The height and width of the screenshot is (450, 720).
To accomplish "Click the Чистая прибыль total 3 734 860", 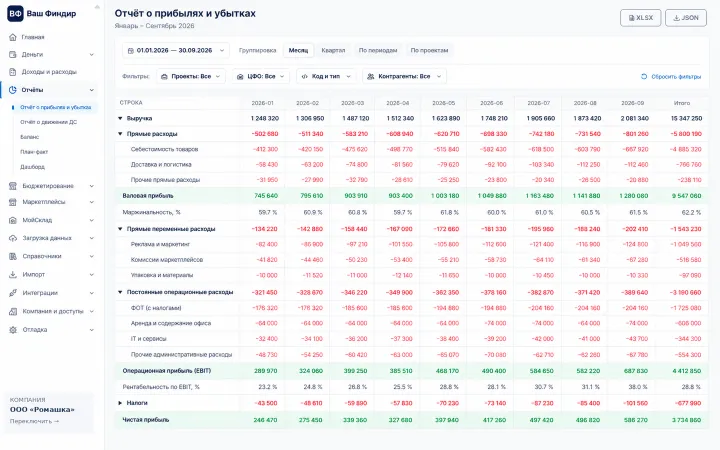I will point(686,420).
